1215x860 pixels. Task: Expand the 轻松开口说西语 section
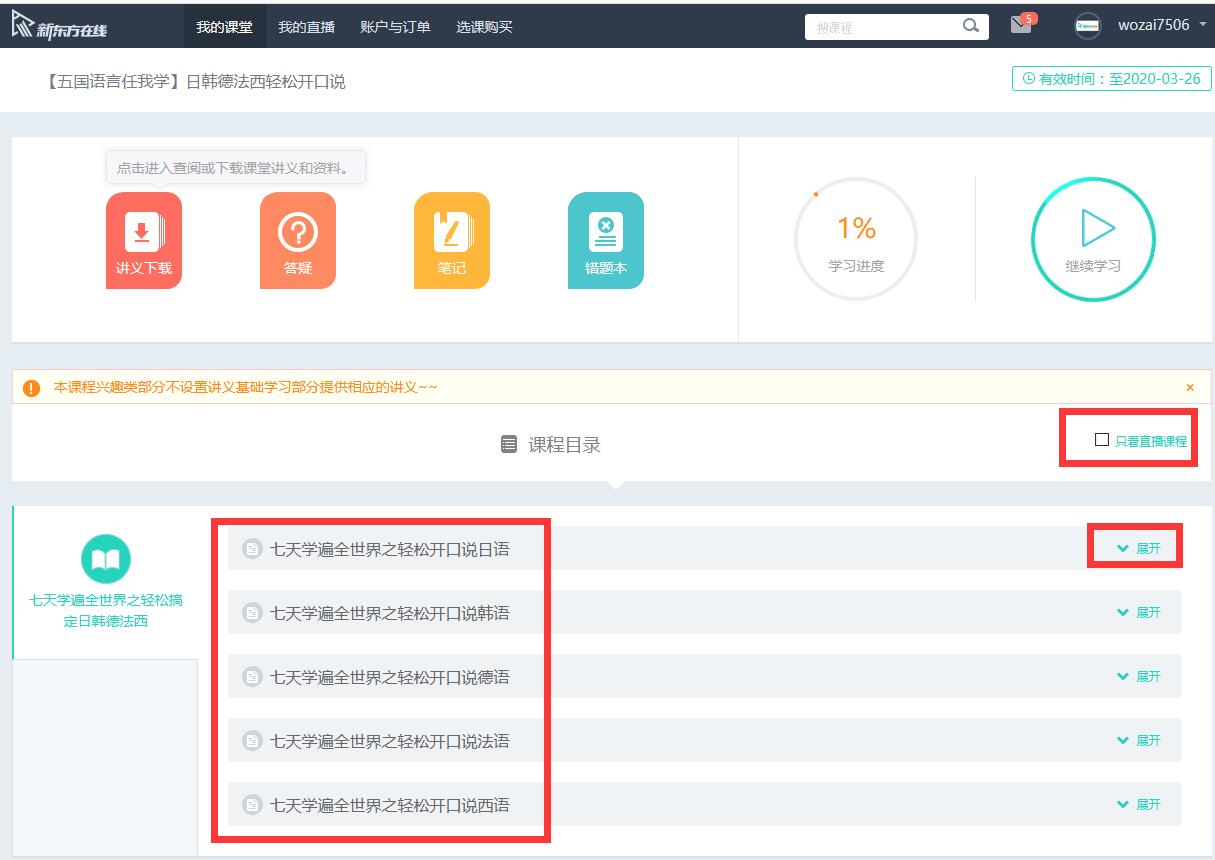click(1139, 804)
